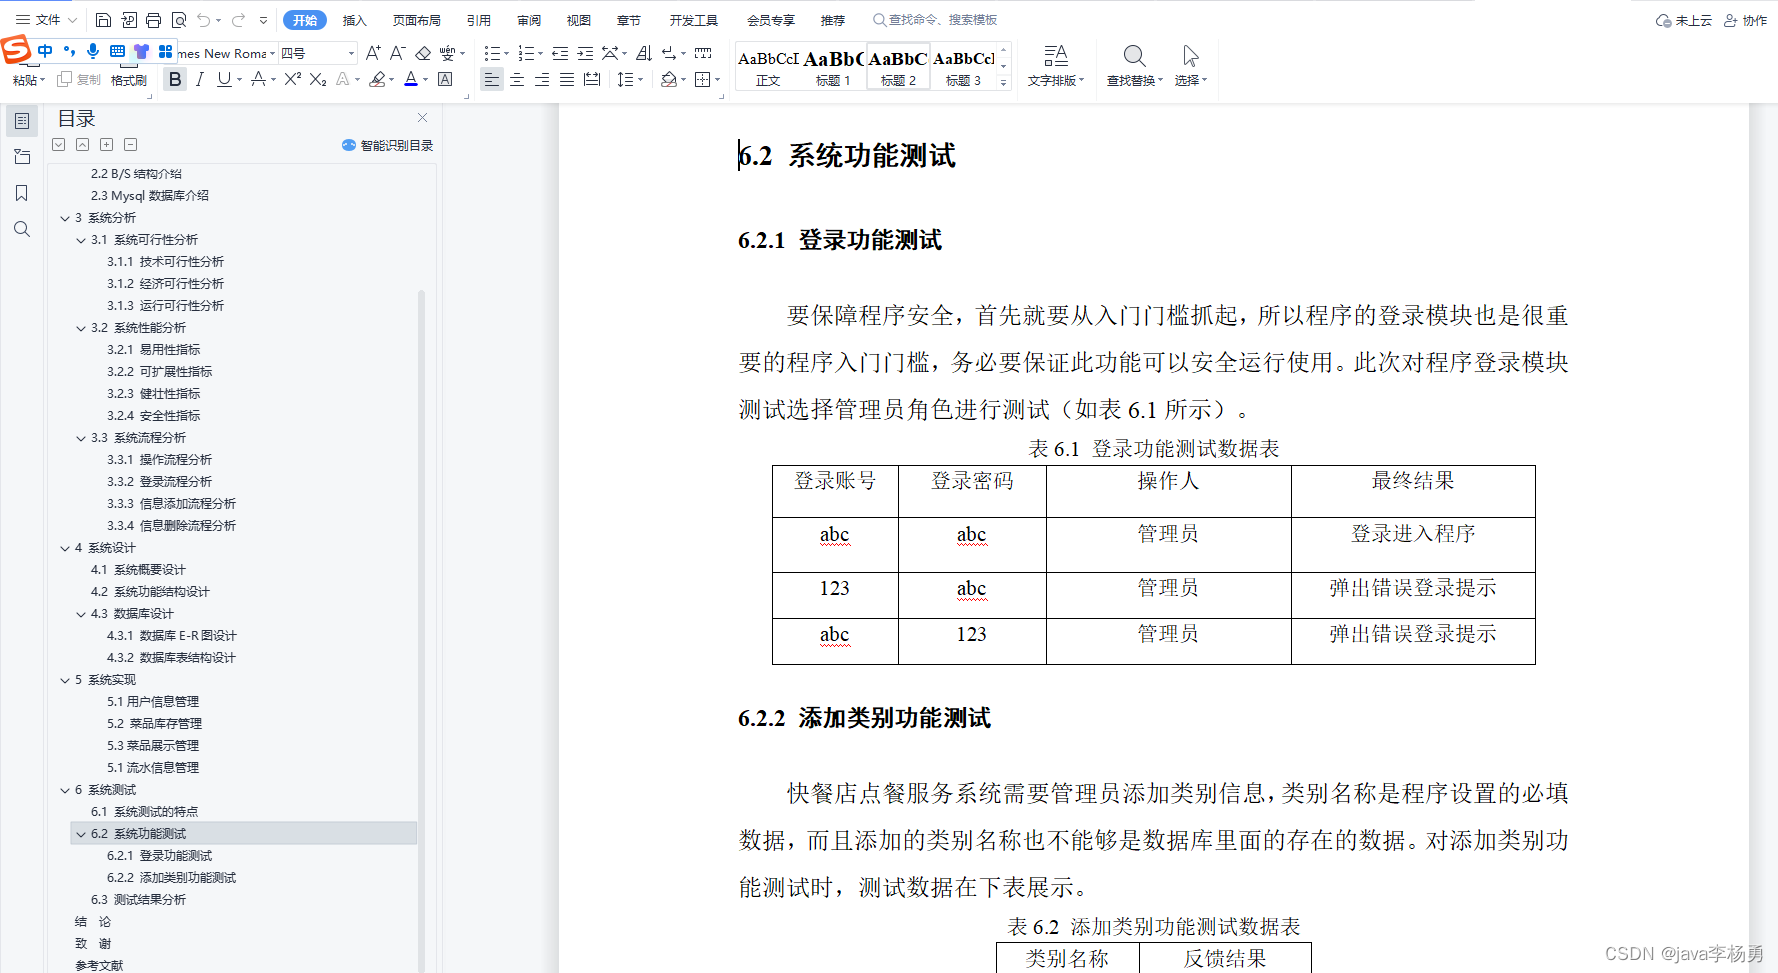Show the ruler tab stops icon

coord(703,53)
